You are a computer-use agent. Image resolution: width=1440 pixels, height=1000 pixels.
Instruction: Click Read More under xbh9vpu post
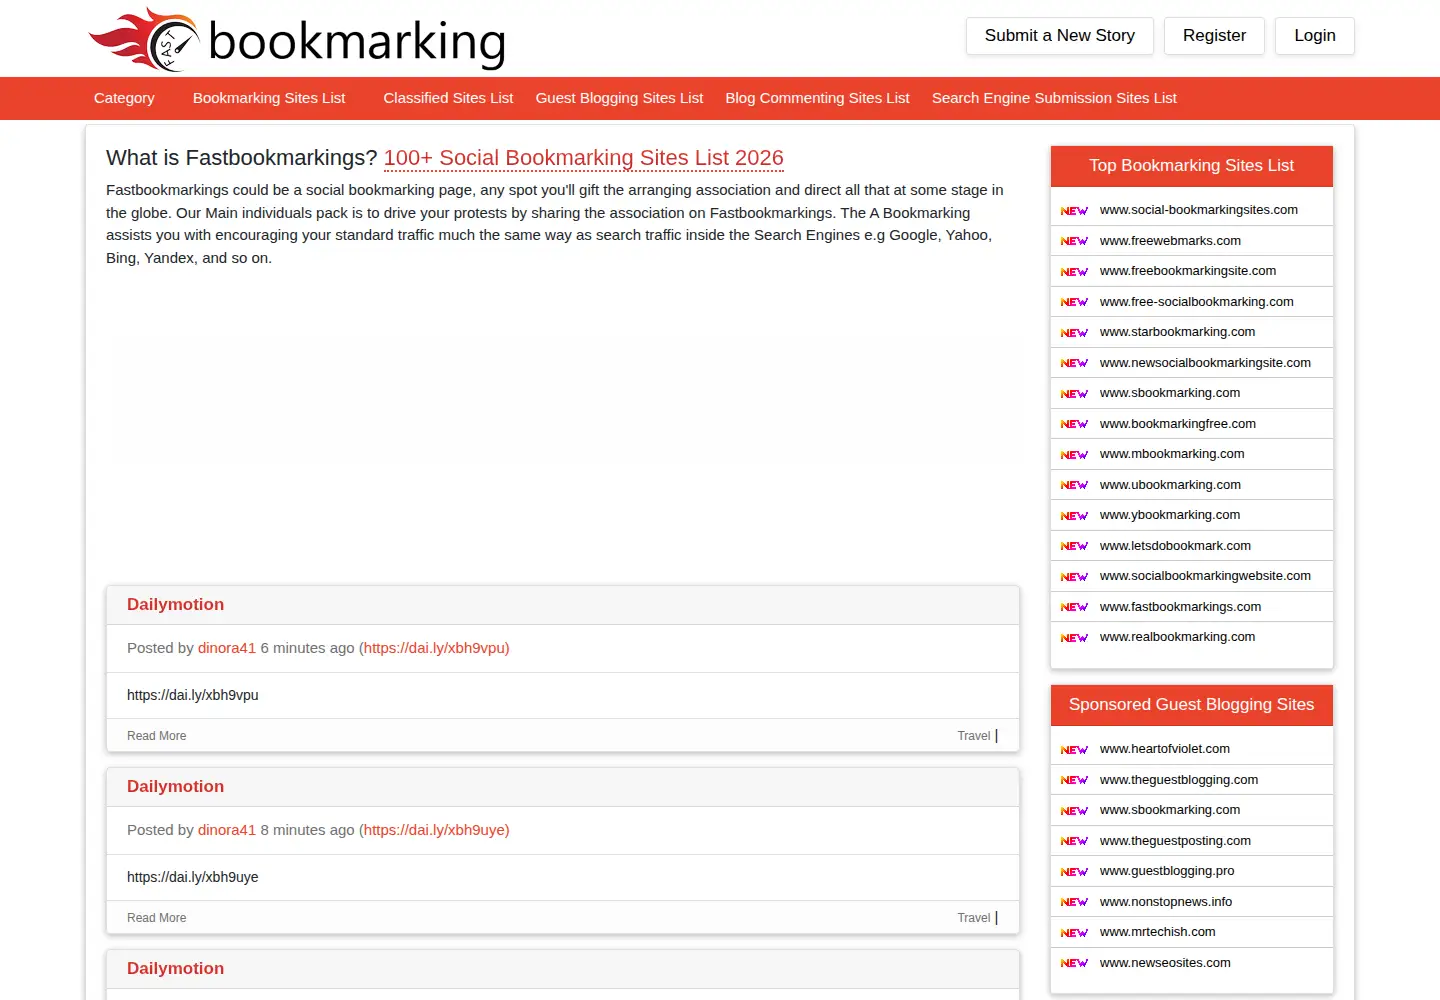[156, 736]
